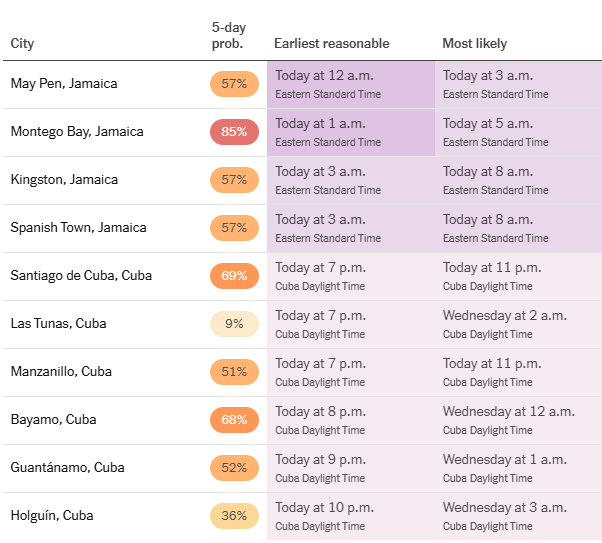Select the Earliest reasonable column header
The height and width of the screenshot is (543, 602).
pos(331,44)
